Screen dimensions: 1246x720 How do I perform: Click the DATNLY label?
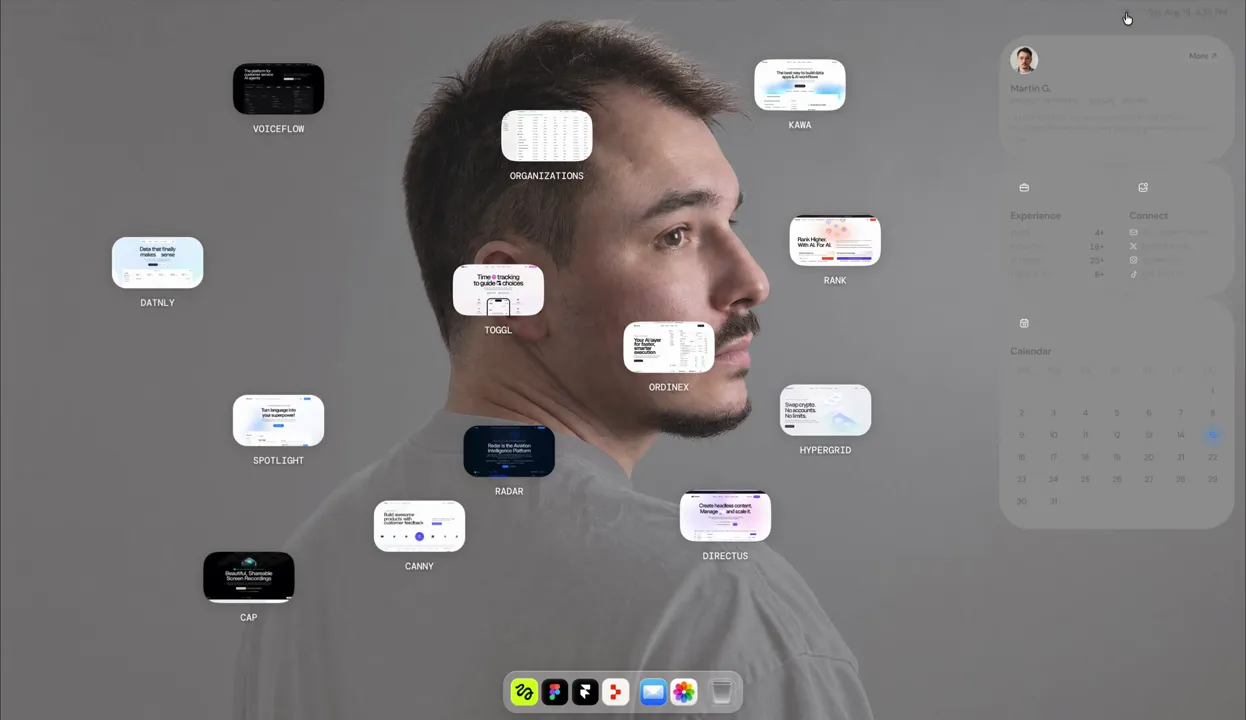pos(157,303)
